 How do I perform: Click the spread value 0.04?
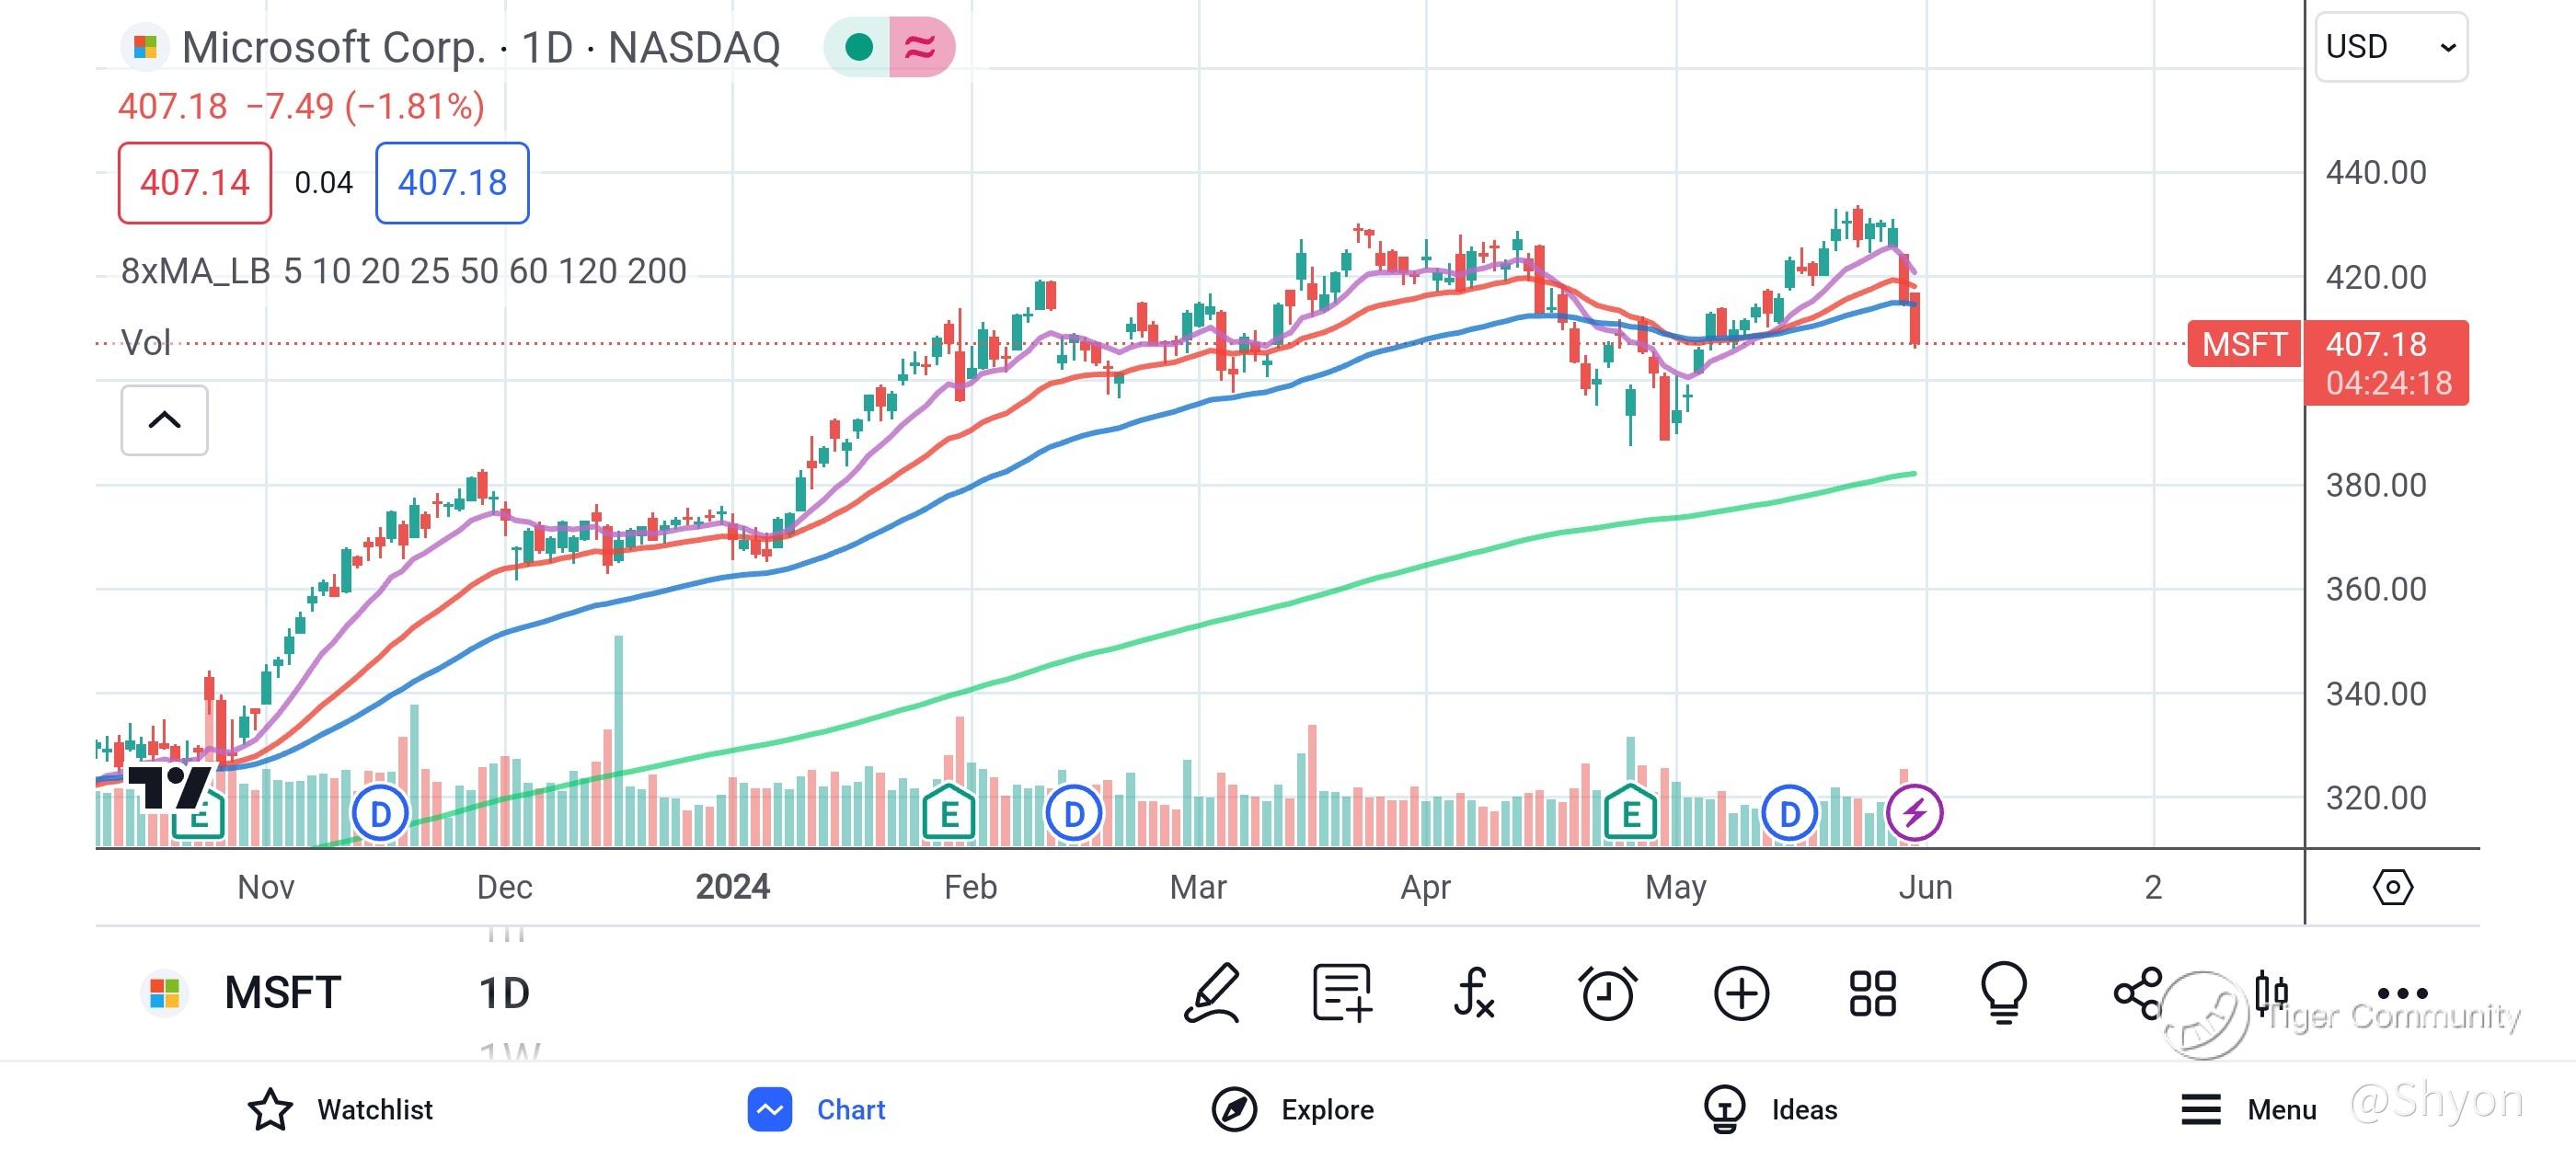click(324, 183)
